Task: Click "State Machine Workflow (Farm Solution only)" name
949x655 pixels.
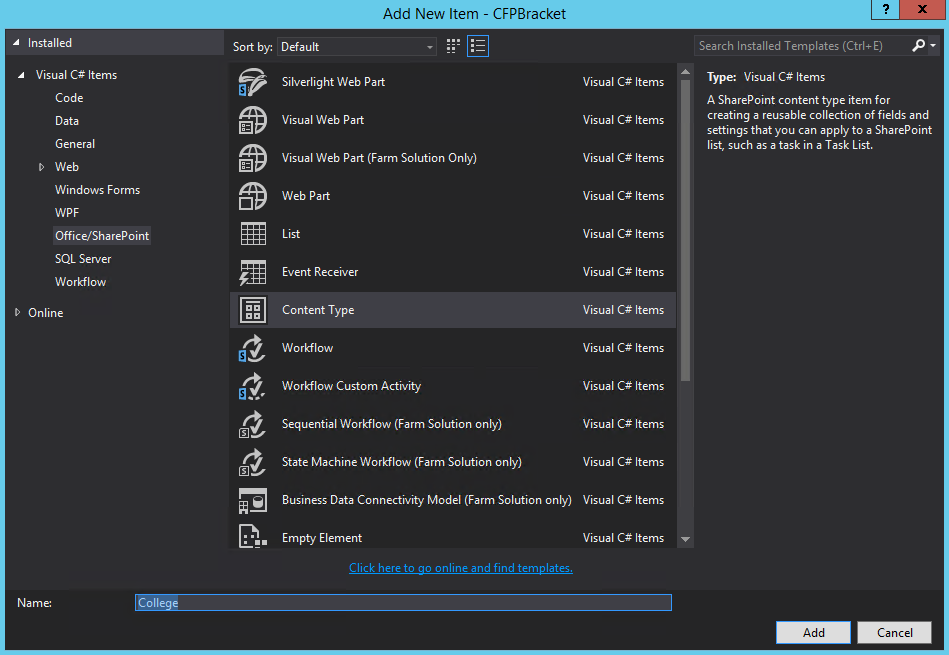Action: click(401, 462)
